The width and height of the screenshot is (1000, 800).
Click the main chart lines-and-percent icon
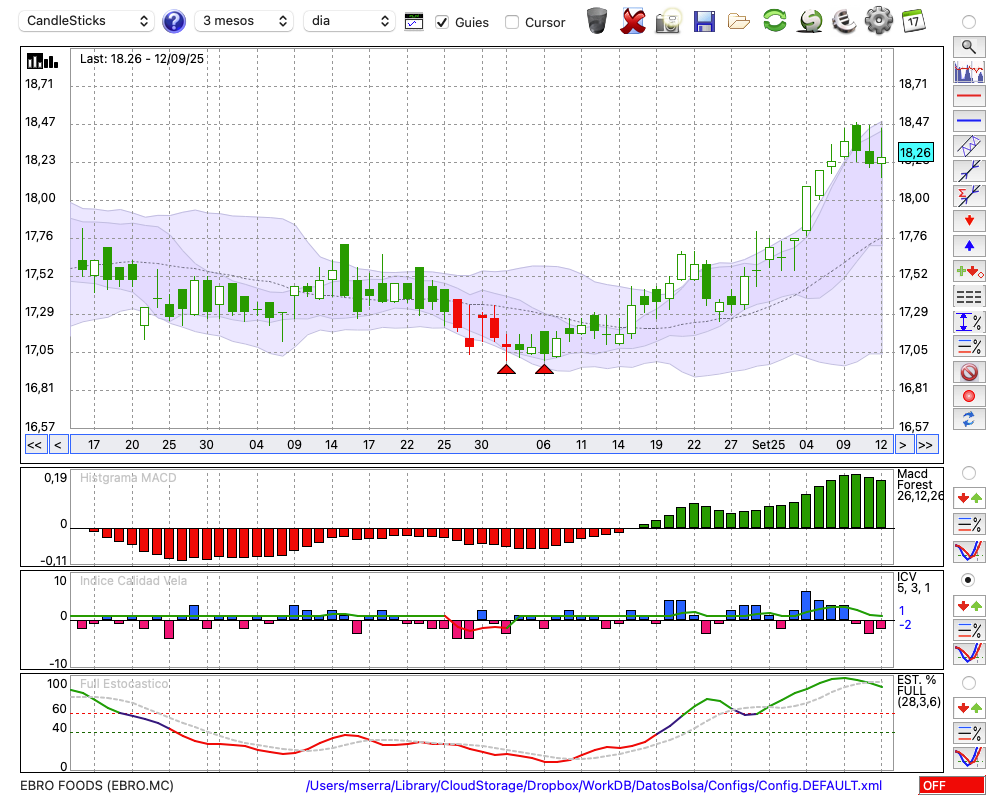(x=969, y=346)
